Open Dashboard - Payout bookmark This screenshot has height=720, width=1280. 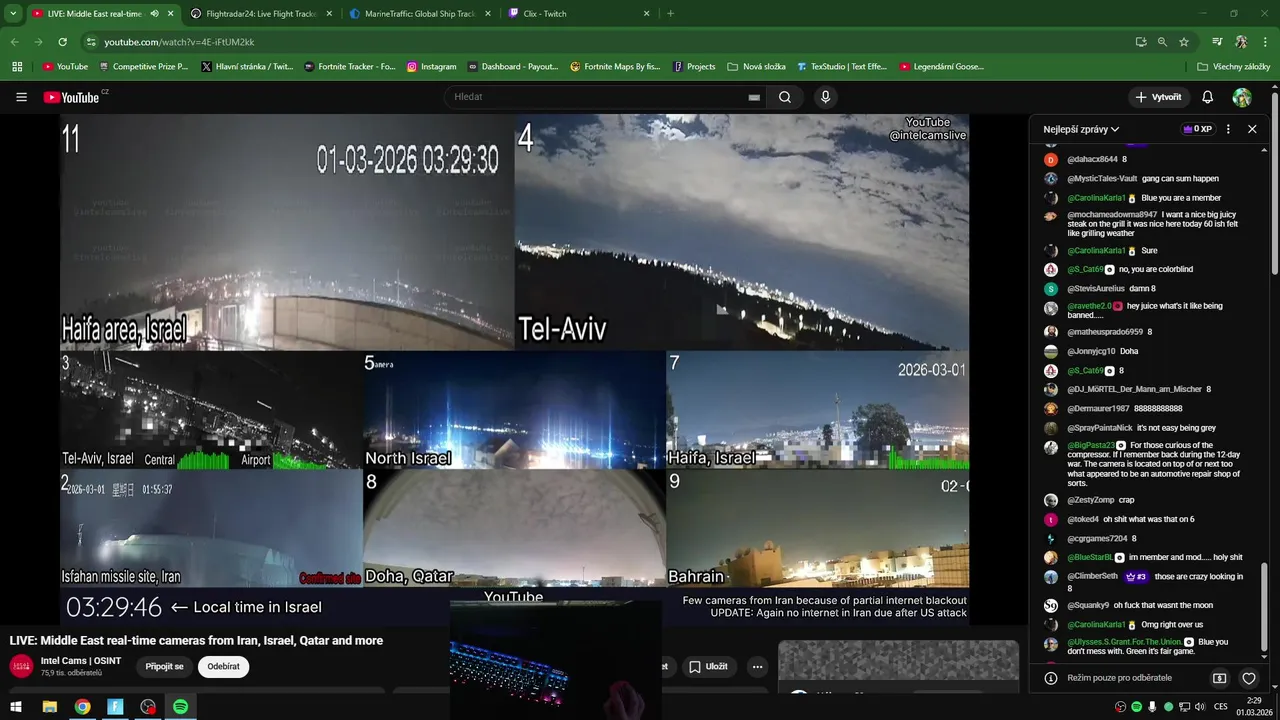(513, 67)
